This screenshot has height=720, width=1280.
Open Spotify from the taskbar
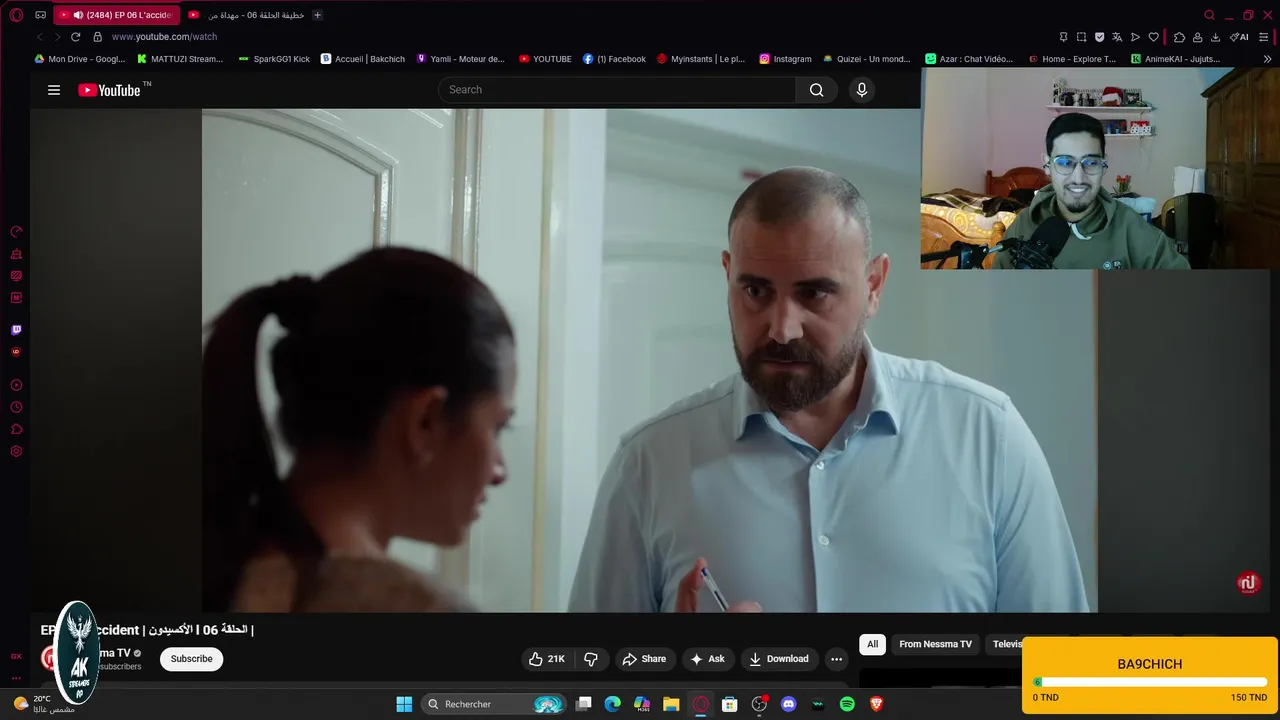pyautogui.click(x=847, y=704)
